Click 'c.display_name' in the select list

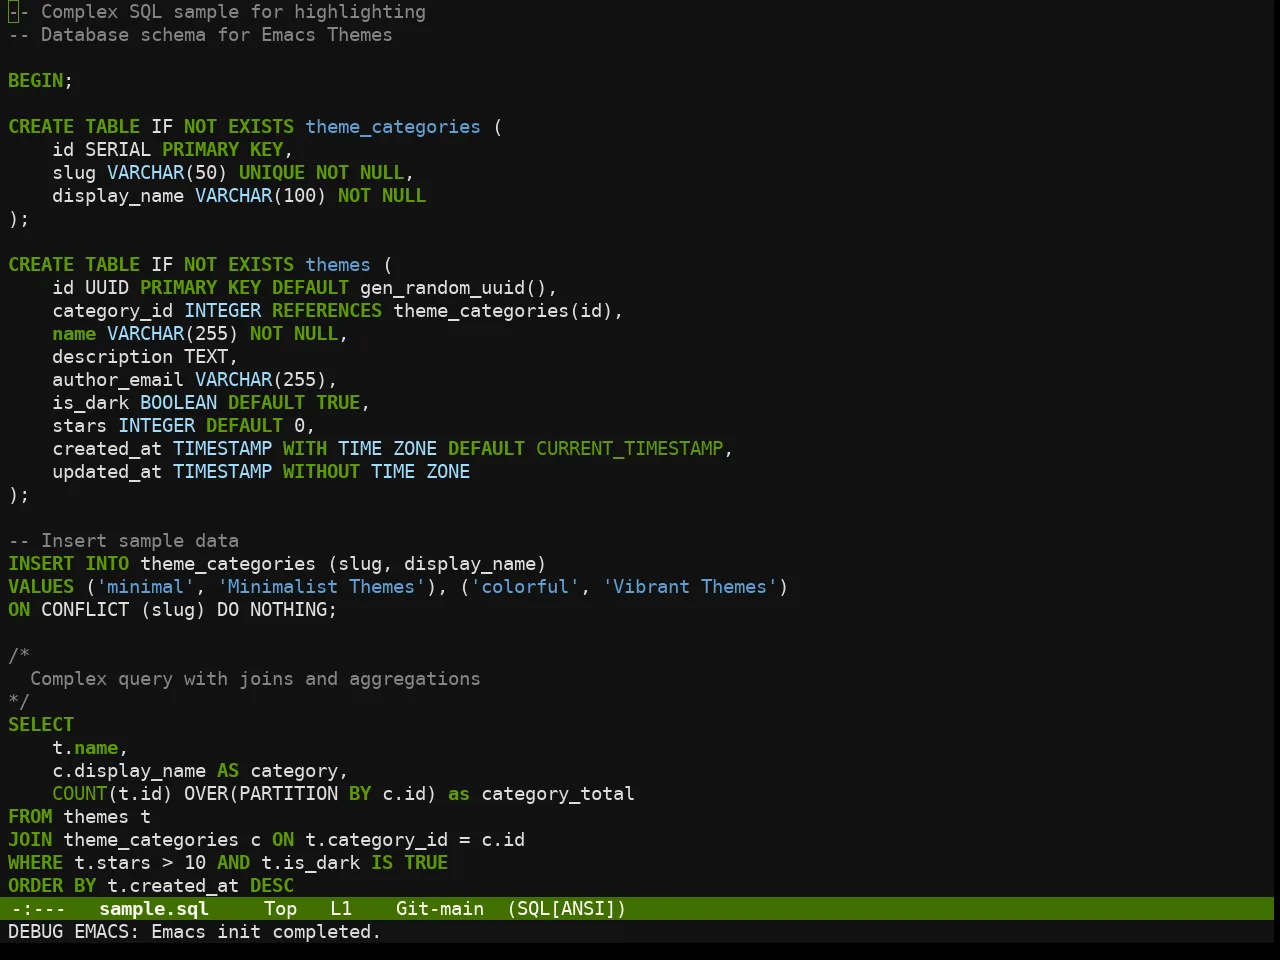(129, 771)
